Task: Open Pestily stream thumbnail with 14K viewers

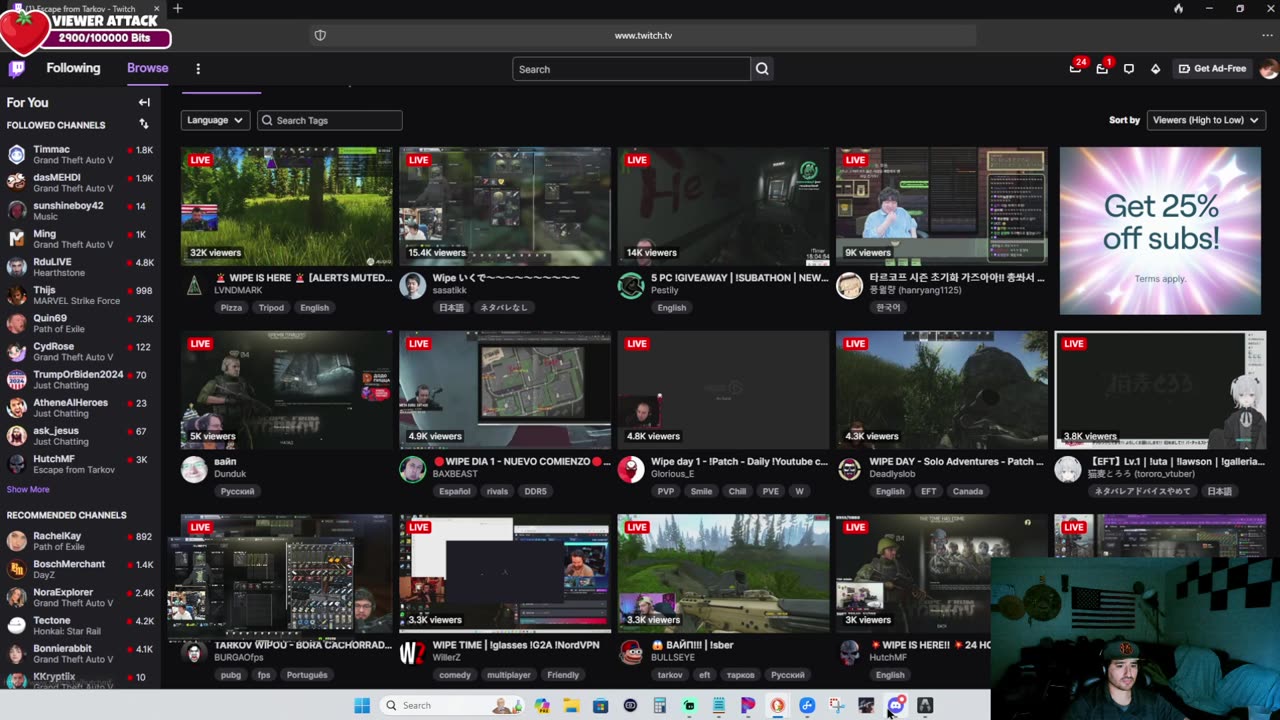Action: pyautogui.click(x=723, y=206)
